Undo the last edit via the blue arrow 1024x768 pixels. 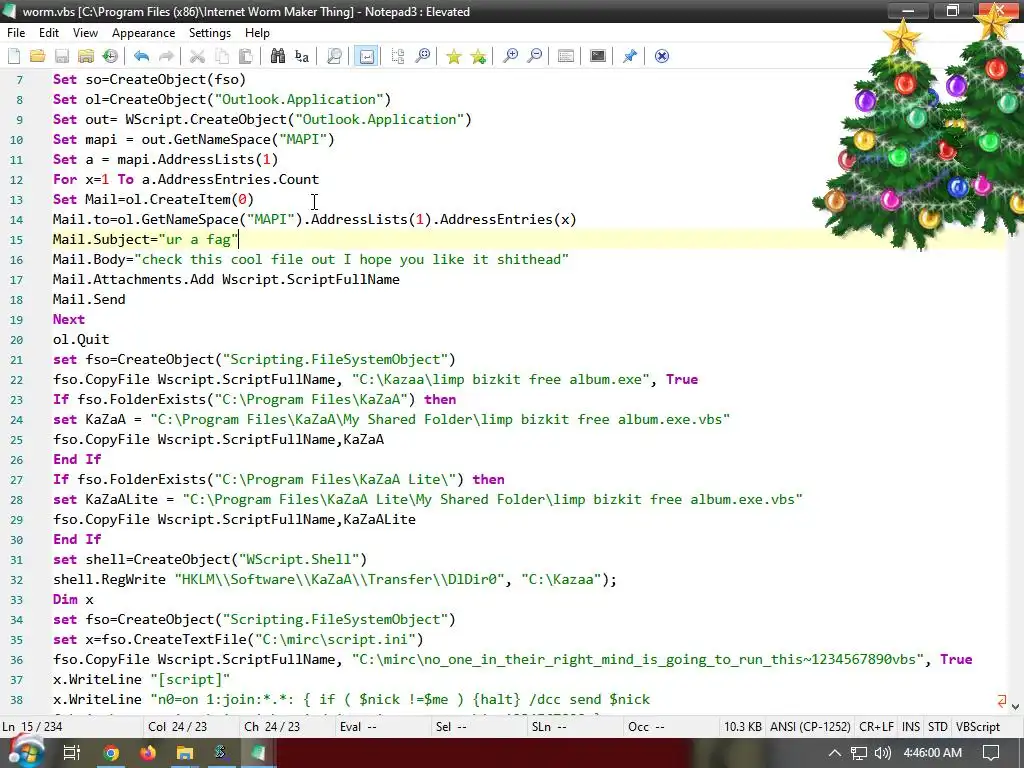coord(142,56)
